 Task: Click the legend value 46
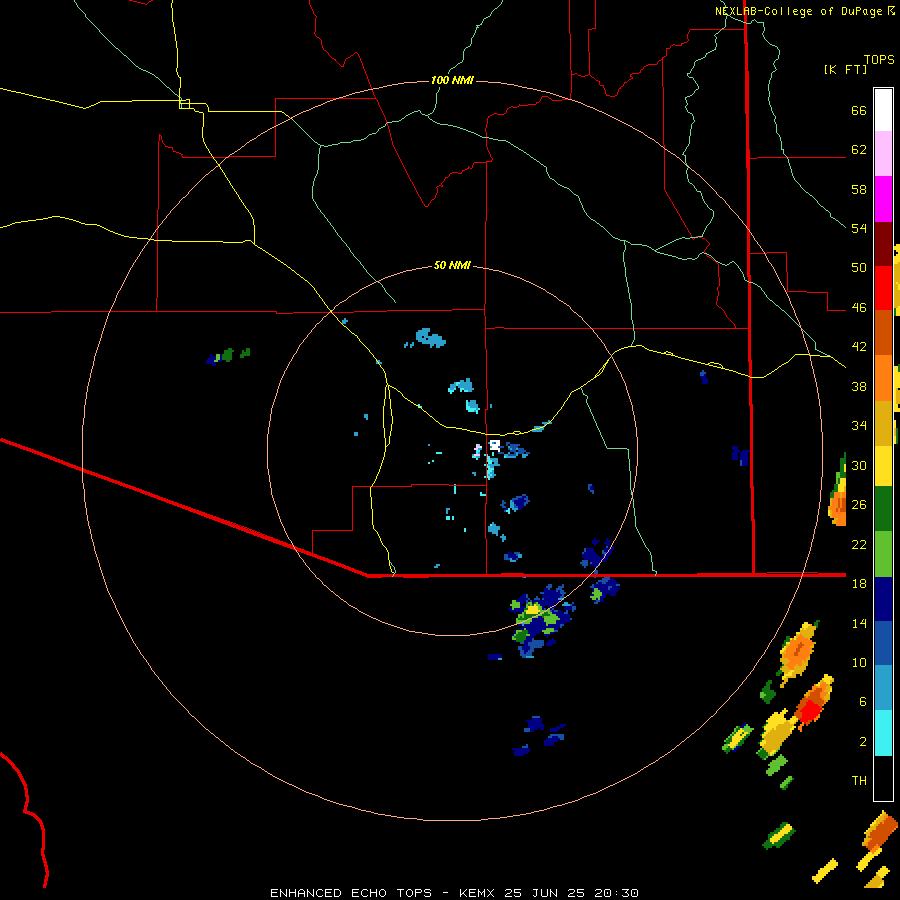pos(859,308)
